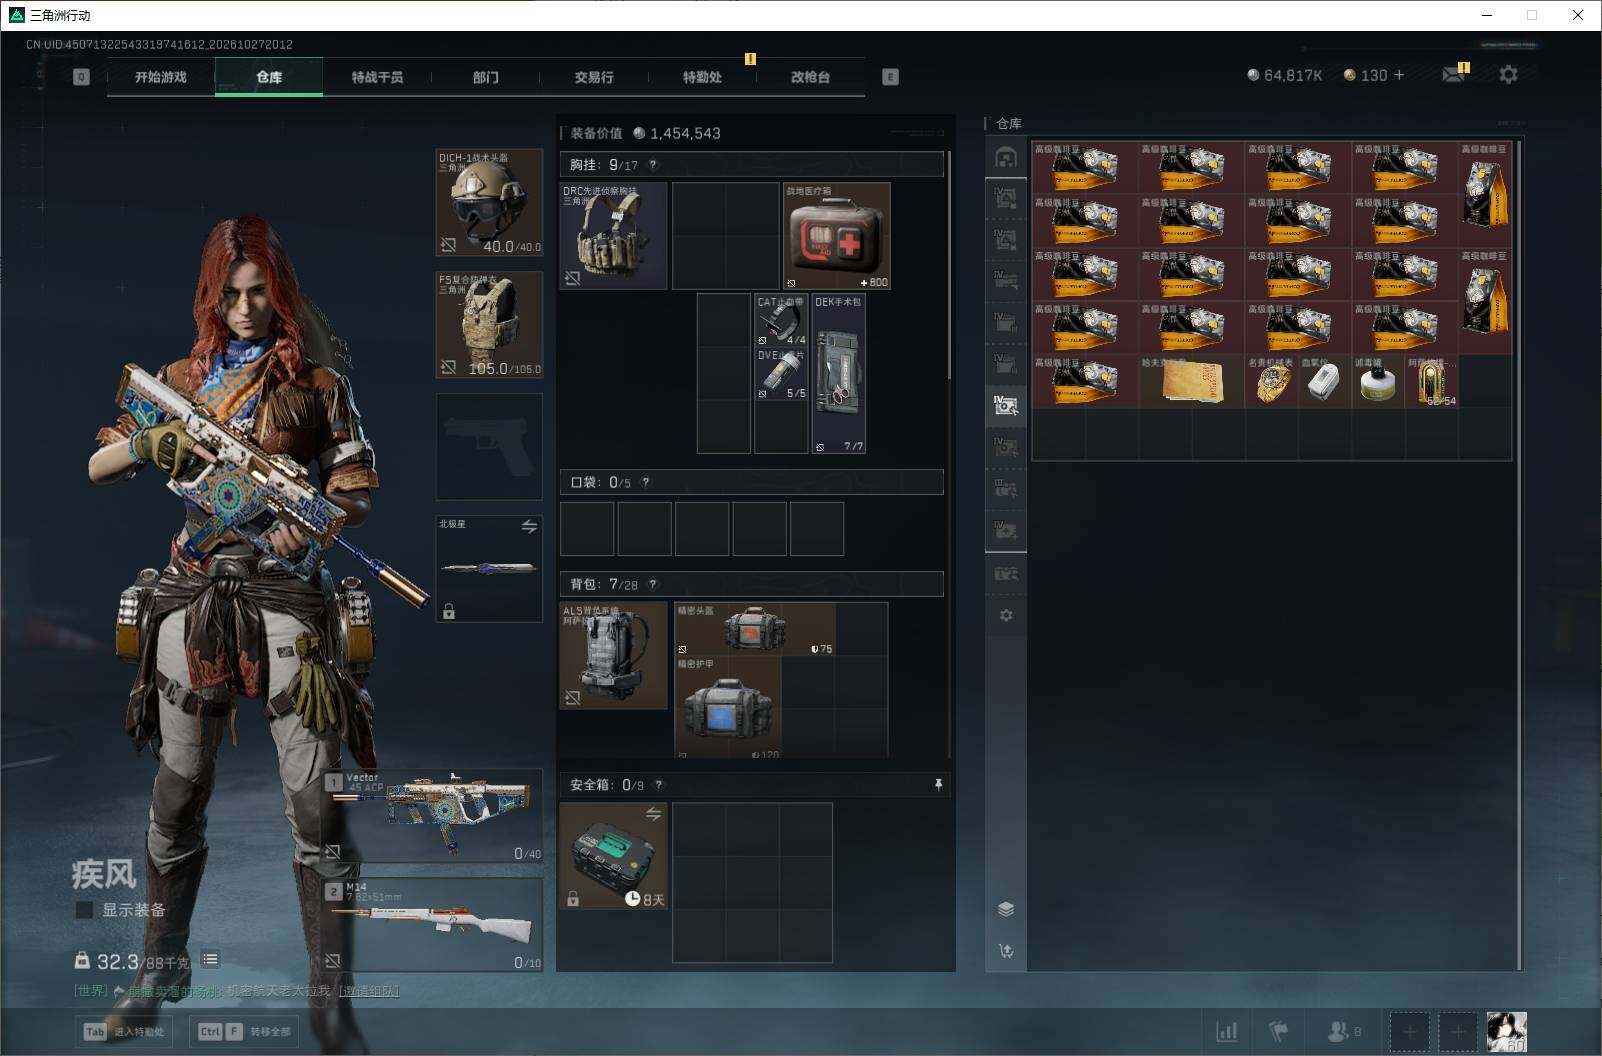
Task: Click the 进入特勤处 Tab button
Action: pos(125,1032)
